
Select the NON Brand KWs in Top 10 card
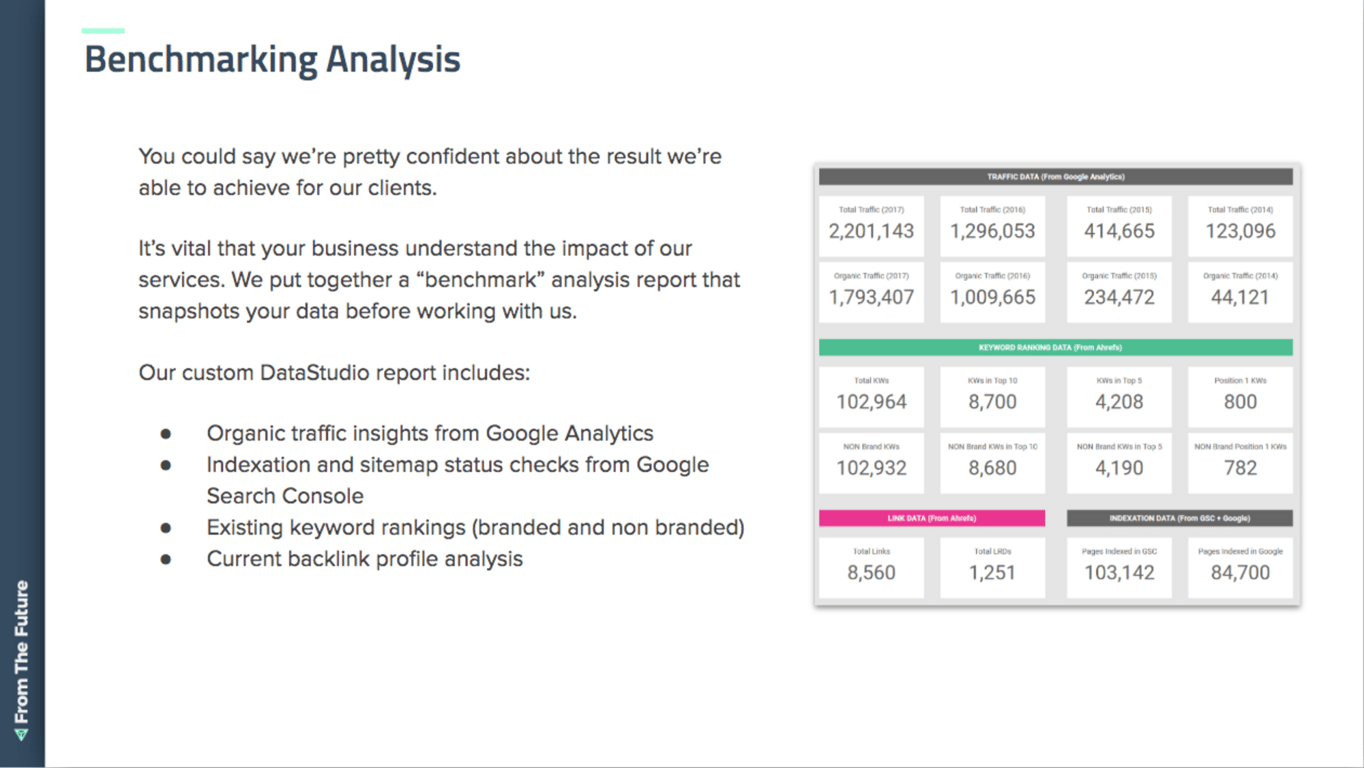(992, 462)
